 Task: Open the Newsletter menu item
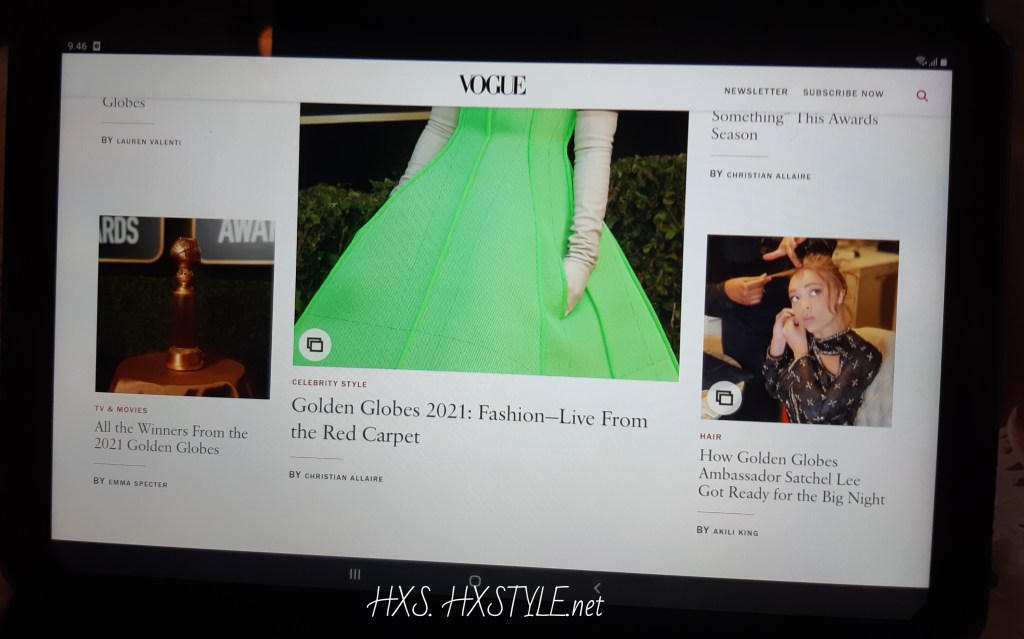755,92
